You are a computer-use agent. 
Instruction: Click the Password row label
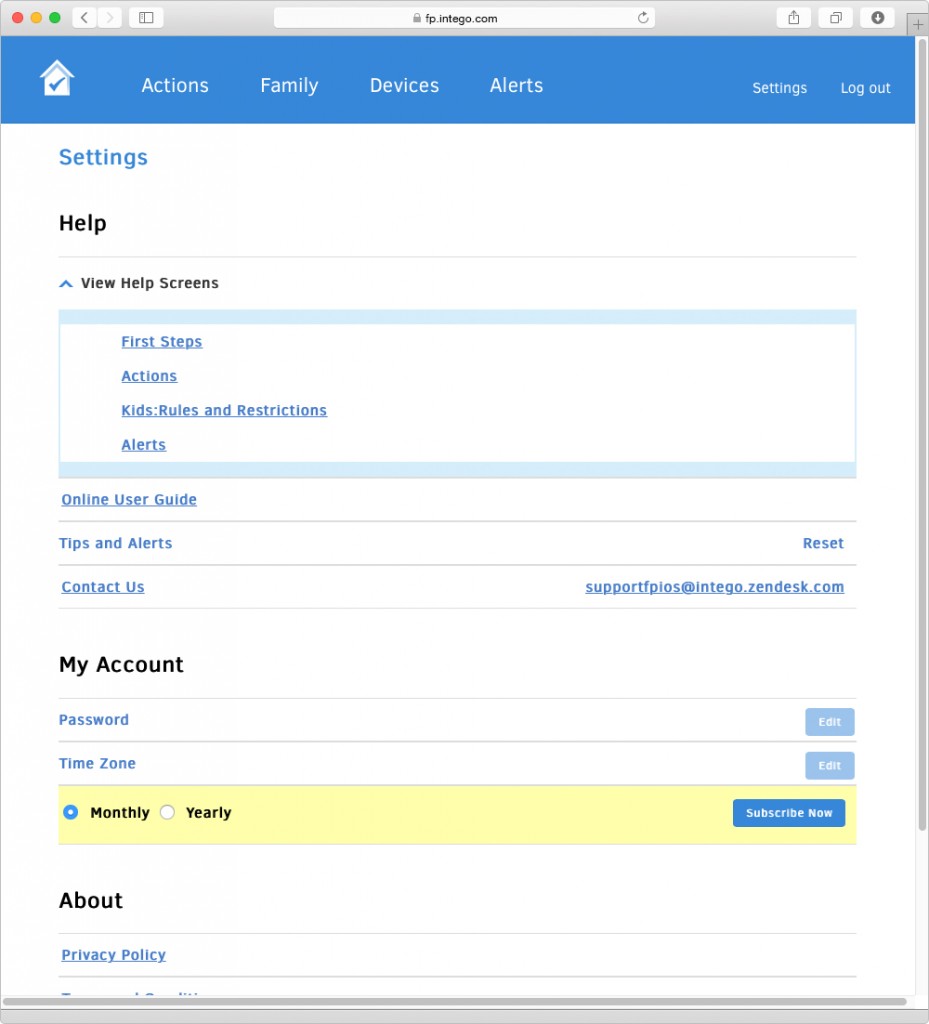pyautogui.click(x=94, y=720)
